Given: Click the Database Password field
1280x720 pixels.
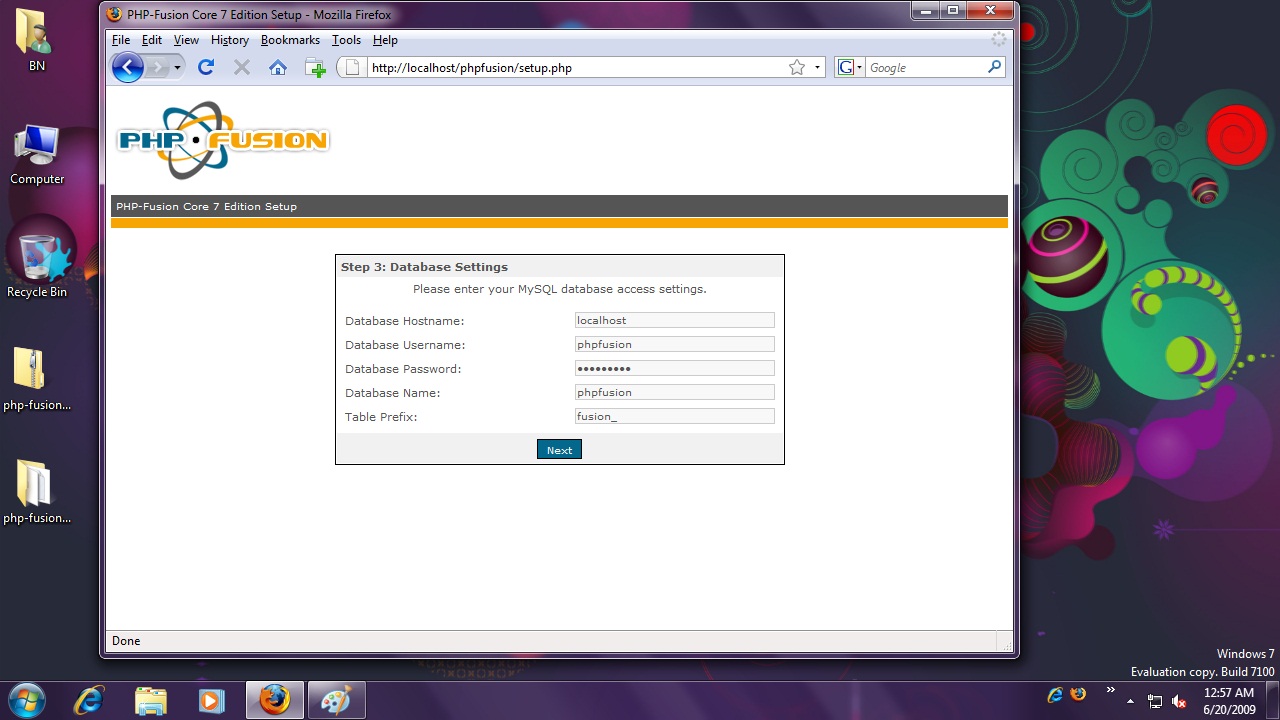Looking at the screenshot, I should [x=674, y=368].
